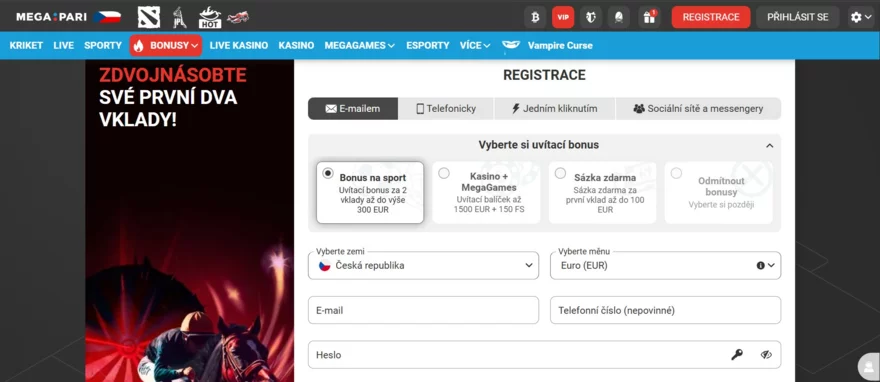Image resolution: width=880 pixels, height=382 pixels.
Task: Go to Live section
Action: [63, 45]
